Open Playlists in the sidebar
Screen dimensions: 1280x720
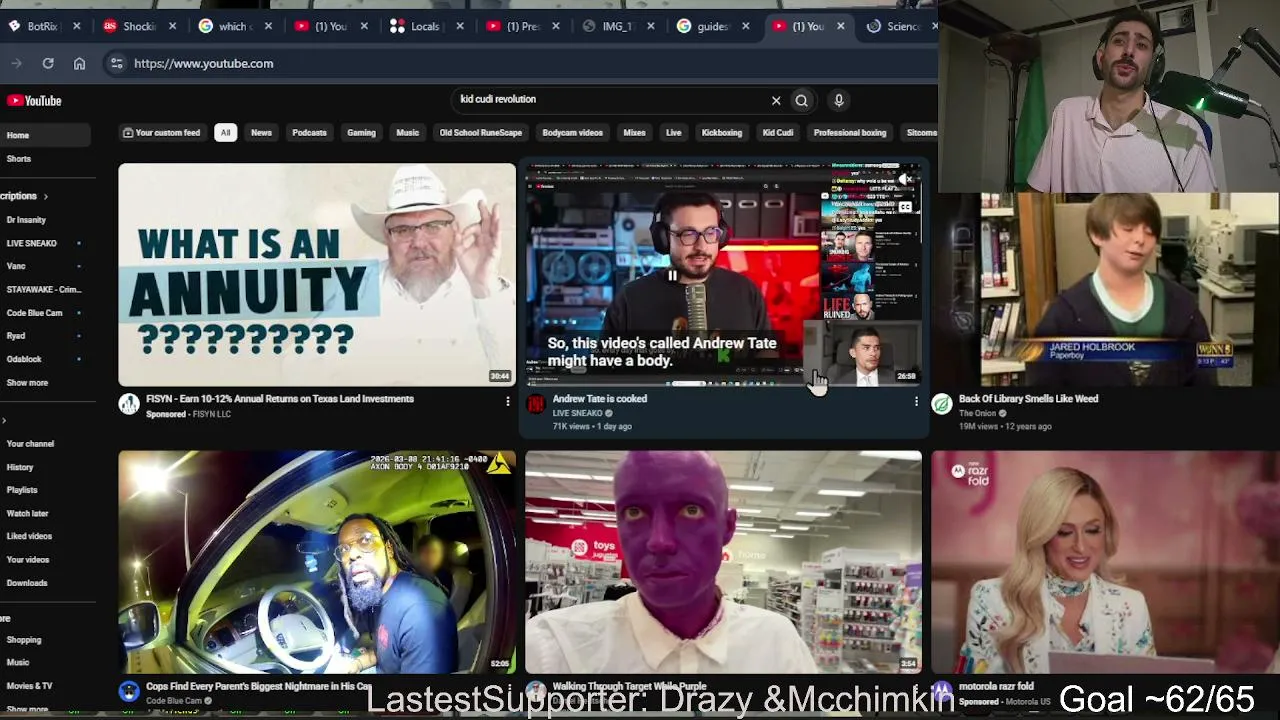[22, 490]
